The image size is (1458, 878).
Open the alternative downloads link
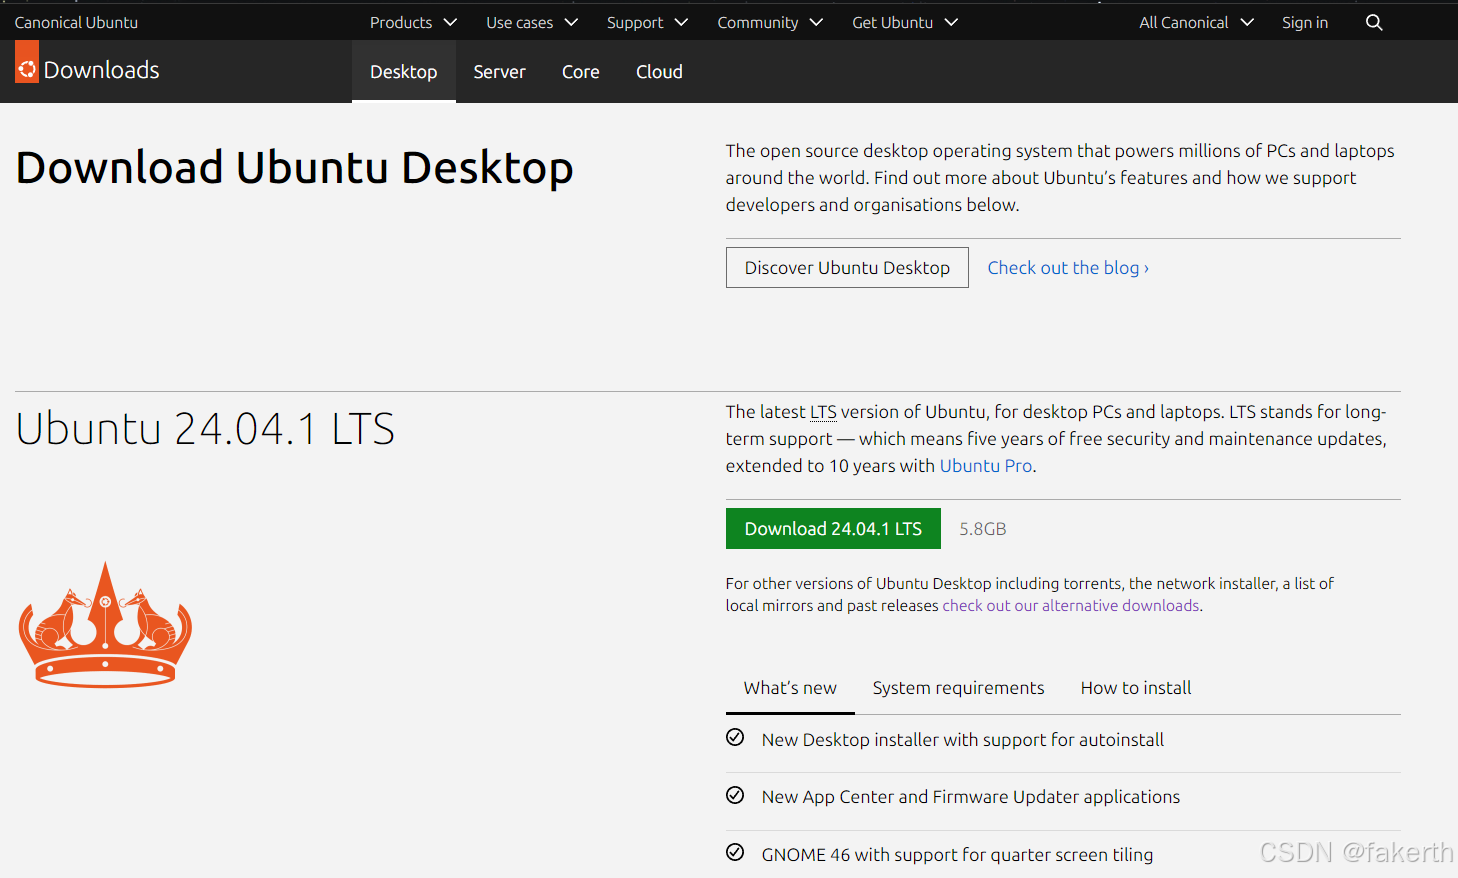point(1071,606)
